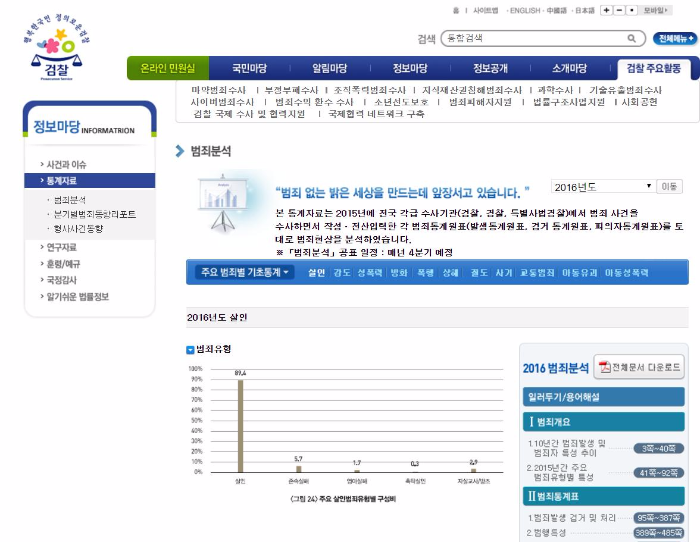Switch to the ENGLISH site

(525, 10)
